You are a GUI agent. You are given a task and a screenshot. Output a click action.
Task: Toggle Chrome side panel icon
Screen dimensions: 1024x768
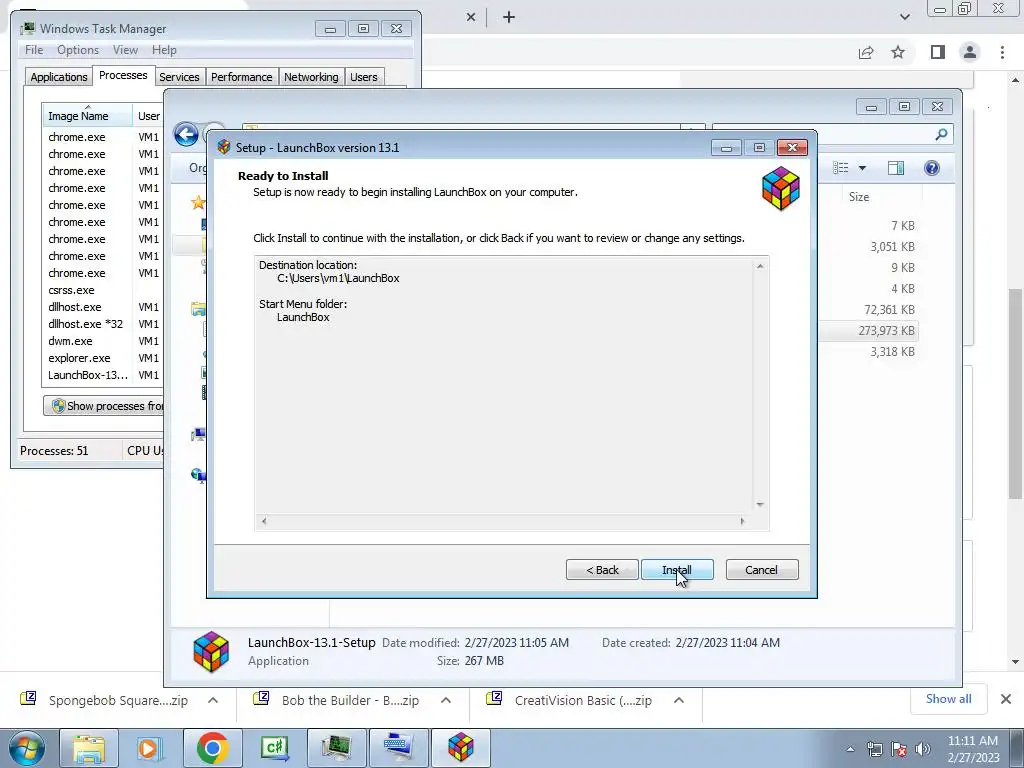[x=938, y=52]
